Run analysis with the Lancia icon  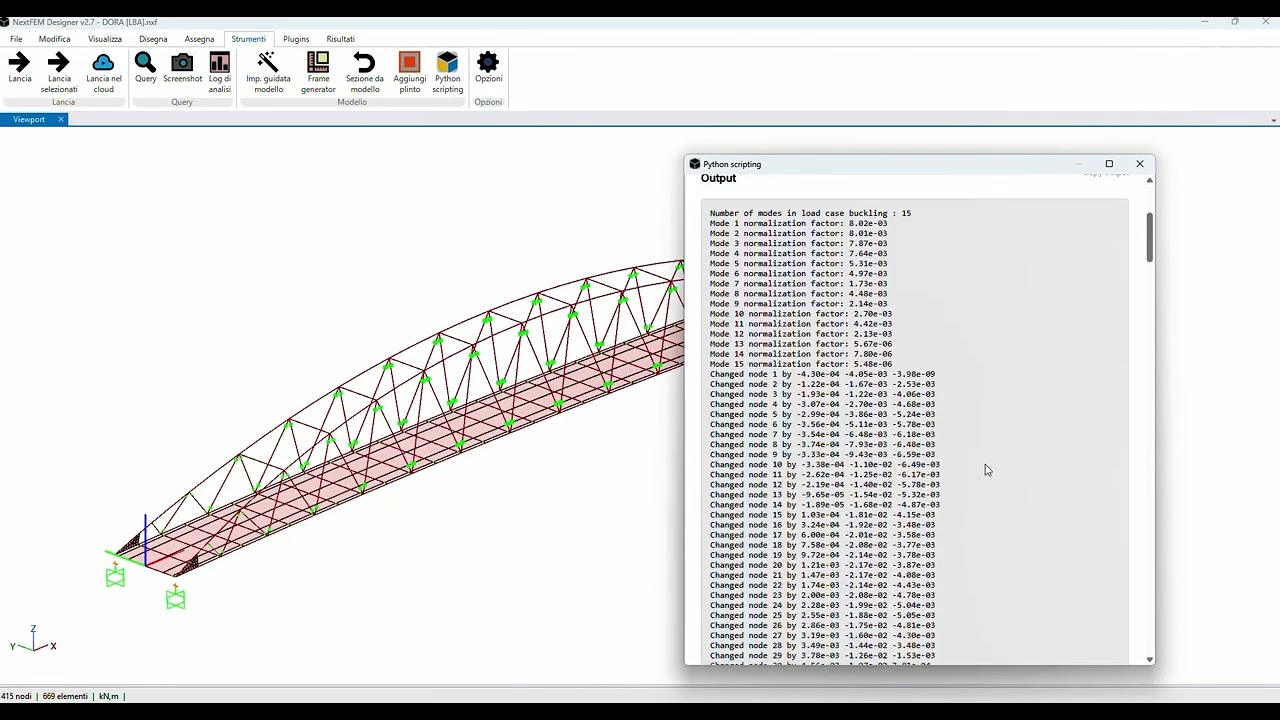point(20,68)
